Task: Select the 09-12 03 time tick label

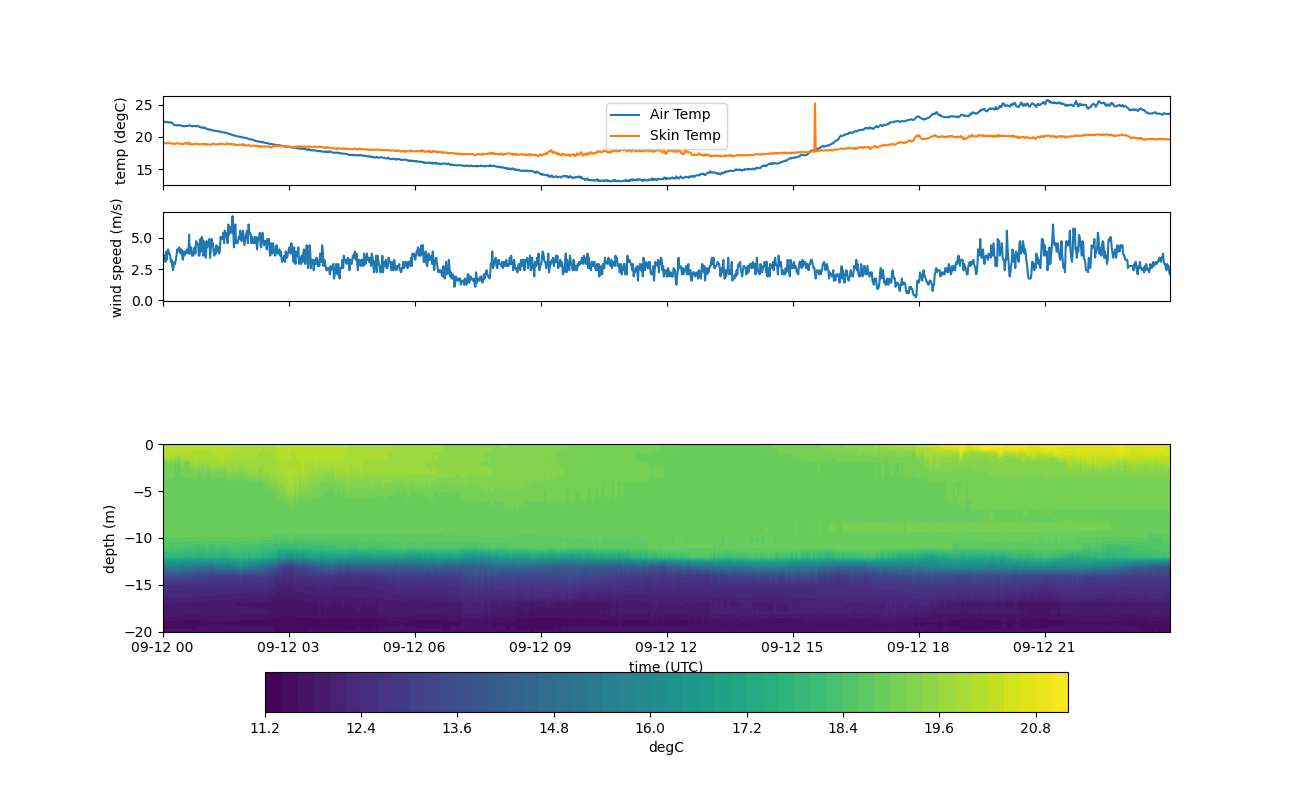Action: pyautogui.click(x=289, y=647)
